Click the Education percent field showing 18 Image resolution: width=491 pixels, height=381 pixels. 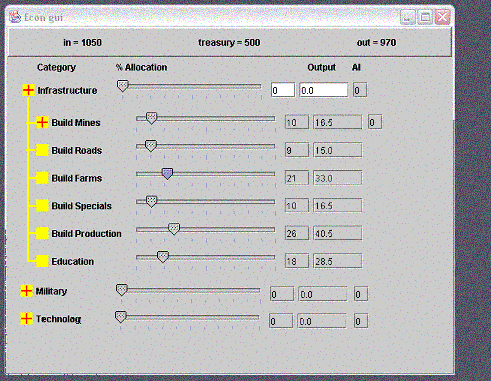tap(297, 261)
